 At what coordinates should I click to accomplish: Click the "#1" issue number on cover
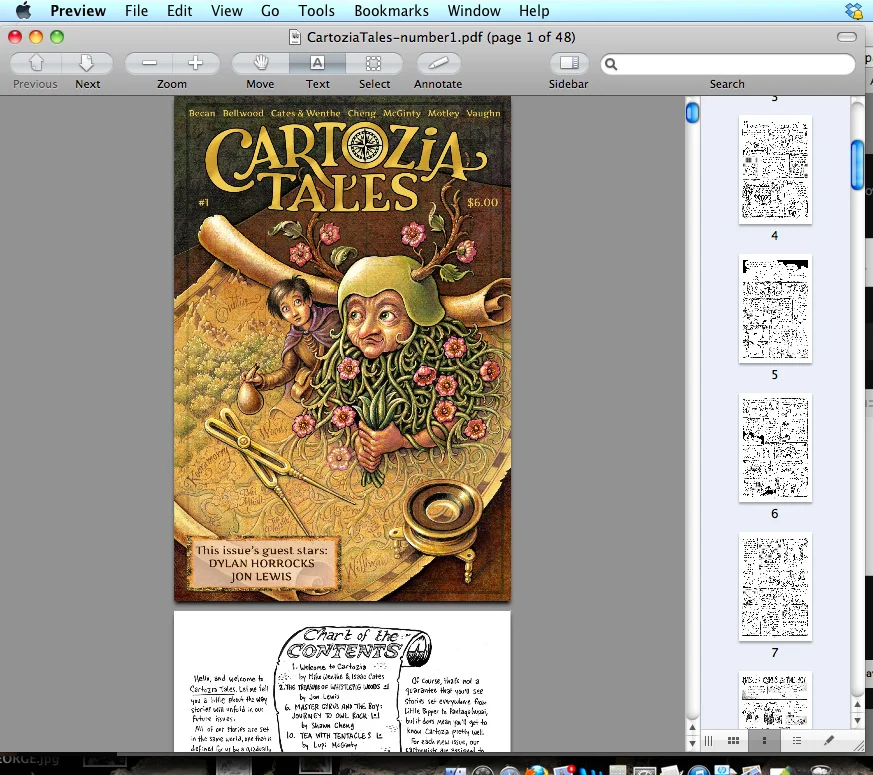point(204,203)
